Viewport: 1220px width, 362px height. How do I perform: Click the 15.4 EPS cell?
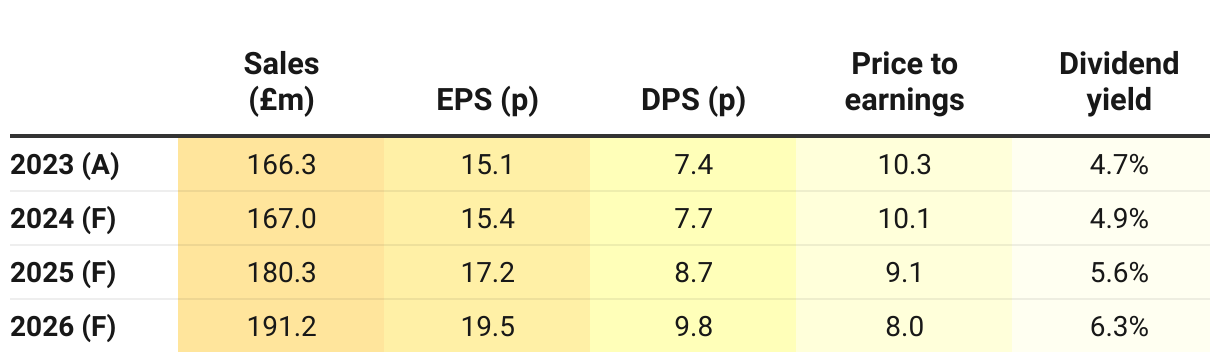coord(487,219)
